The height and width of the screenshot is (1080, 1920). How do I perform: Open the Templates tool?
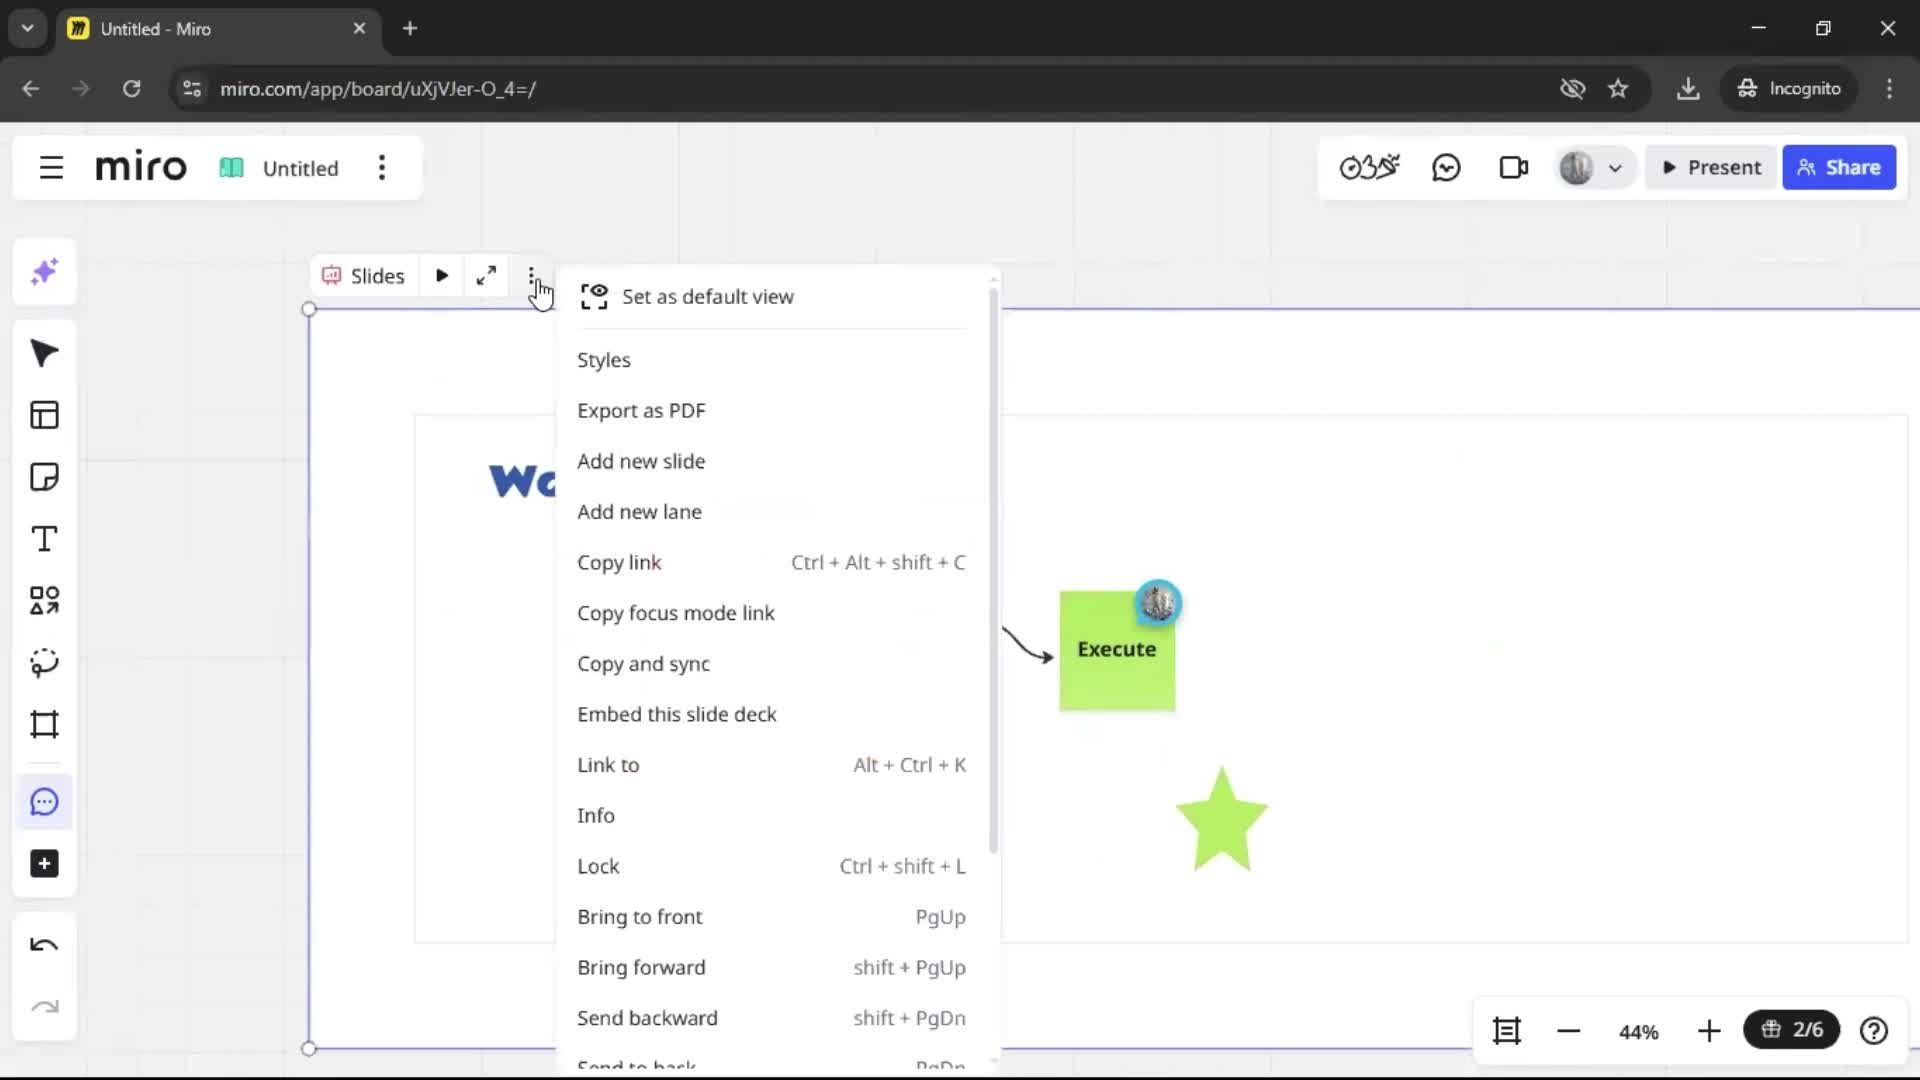[x=44, y=415]
